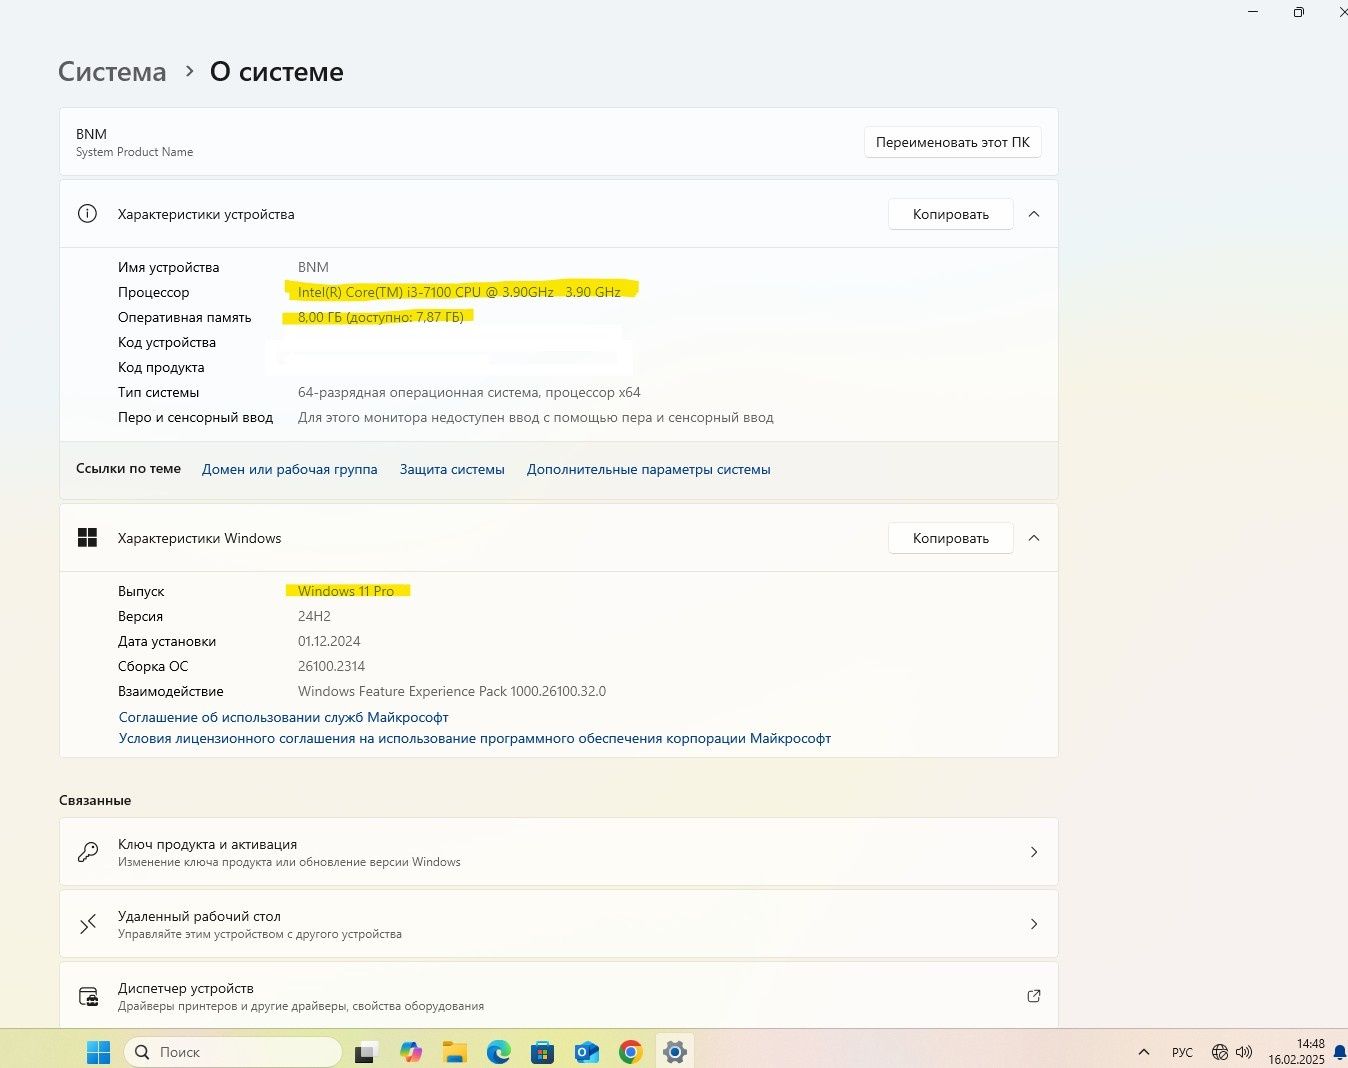
Task: Click the key icon for product activation
Action: (88, 852)
